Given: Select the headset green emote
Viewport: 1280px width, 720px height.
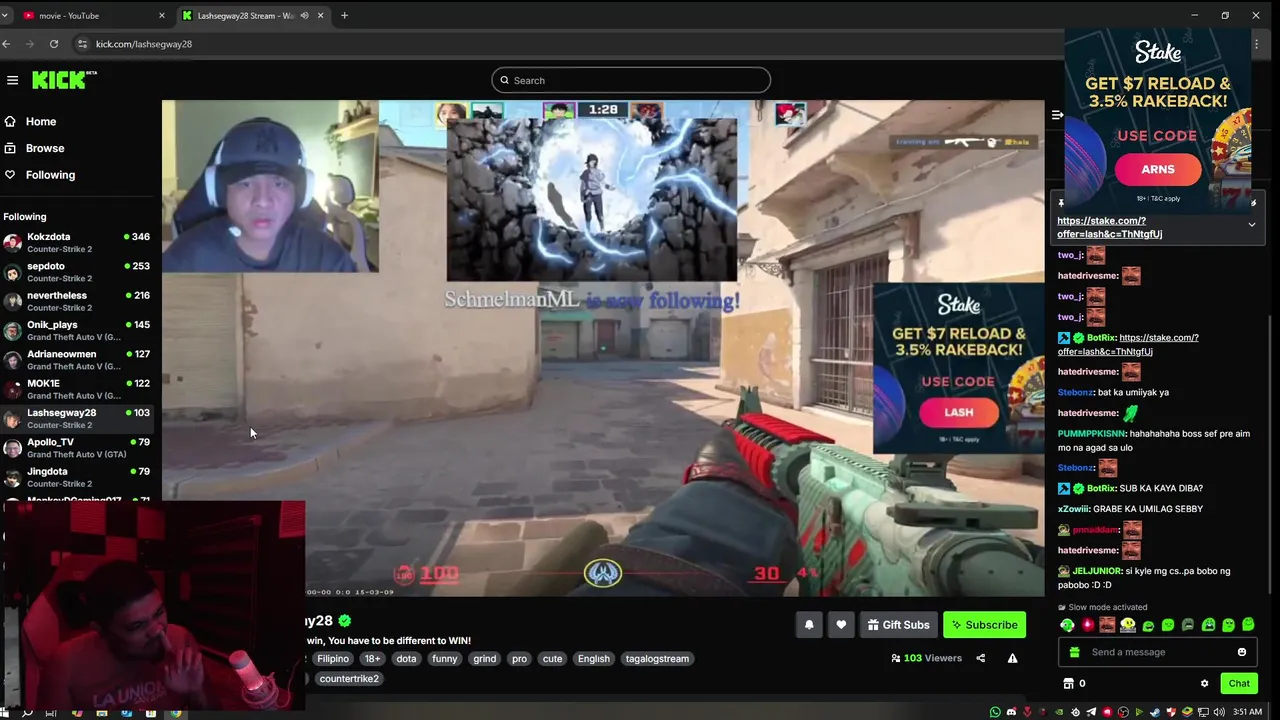Looking at the screenshot, I should pos(1067,625).
